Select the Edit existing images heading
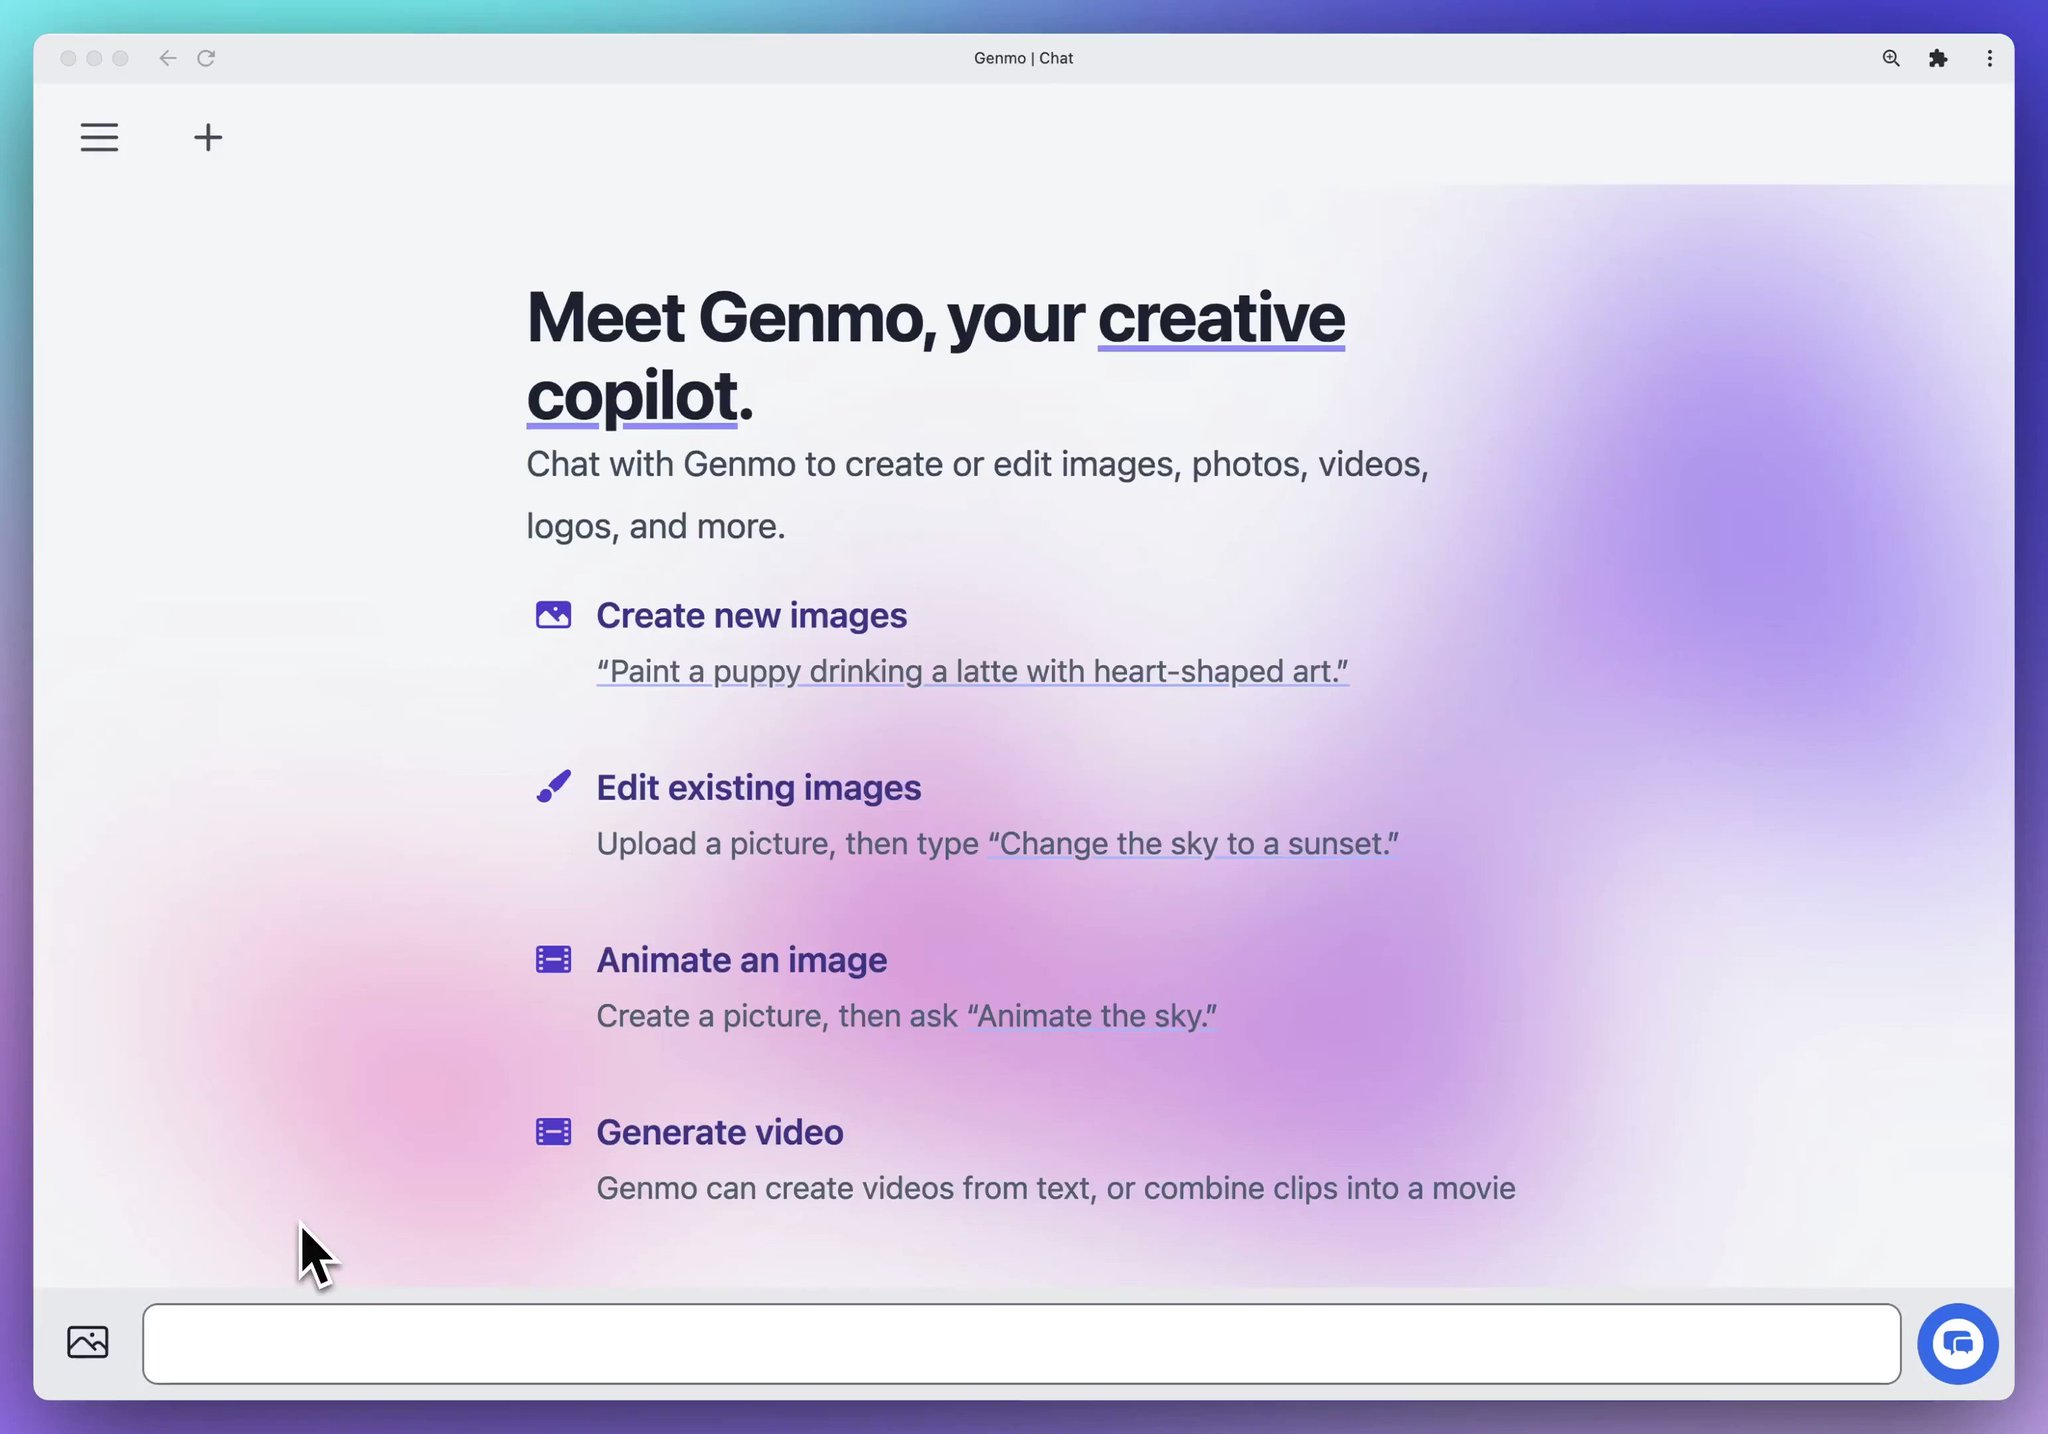 point(758,787)
